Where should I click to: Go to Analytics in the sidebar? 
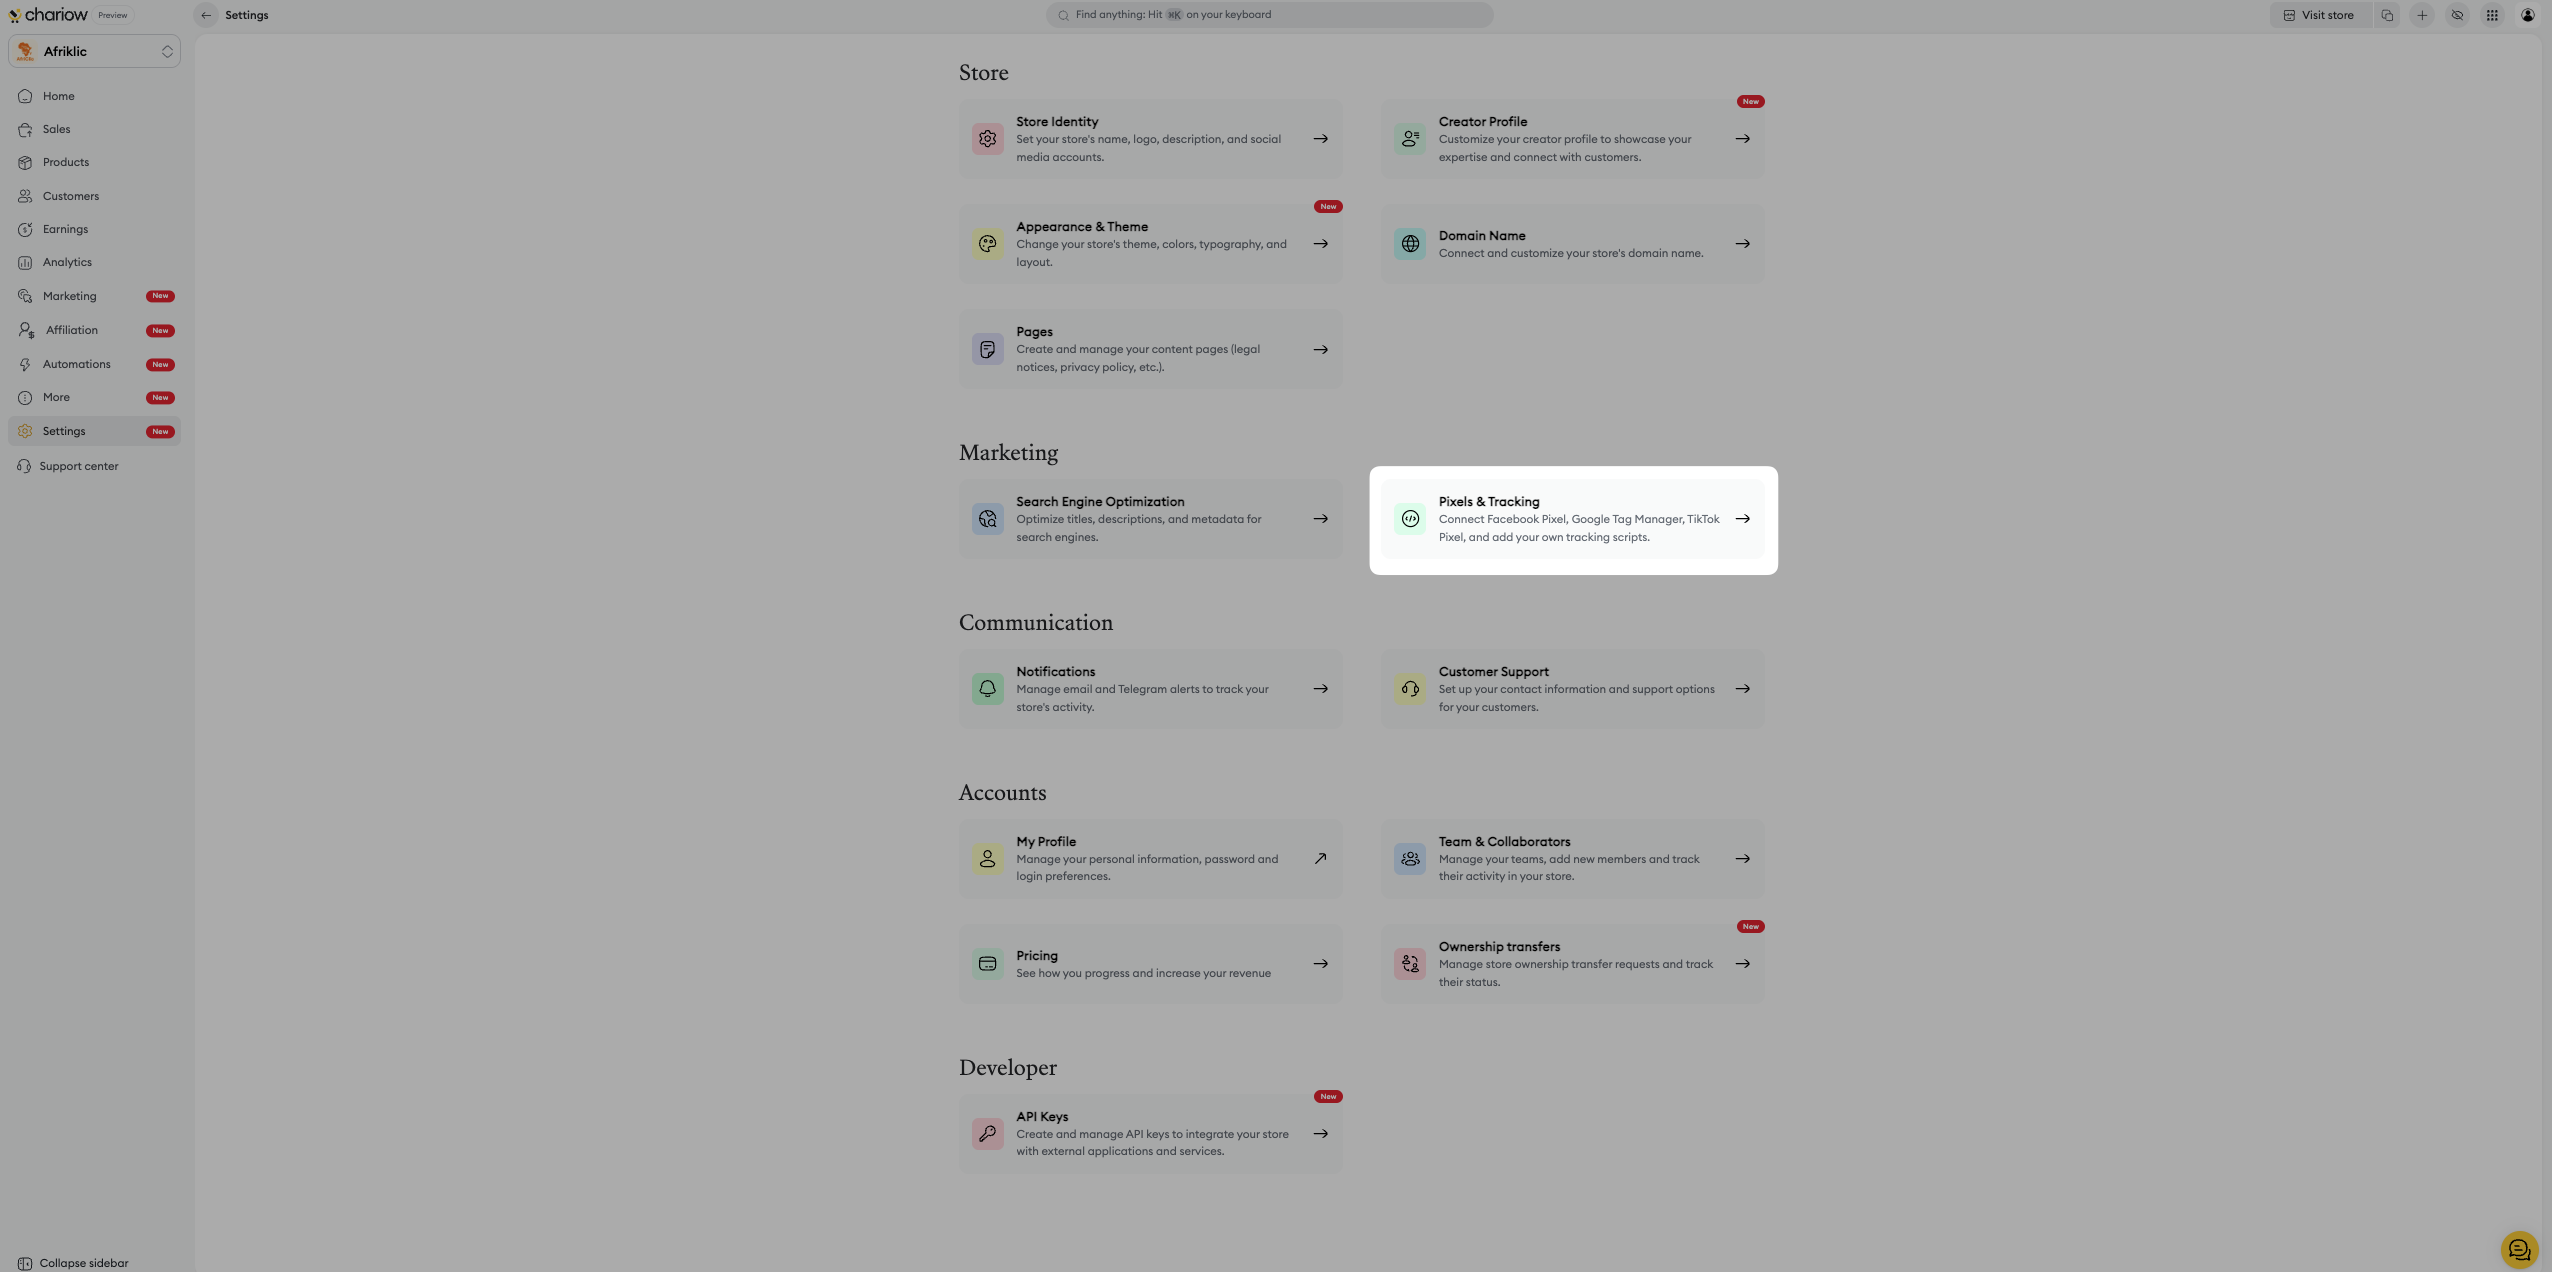(x=67, y=262)
